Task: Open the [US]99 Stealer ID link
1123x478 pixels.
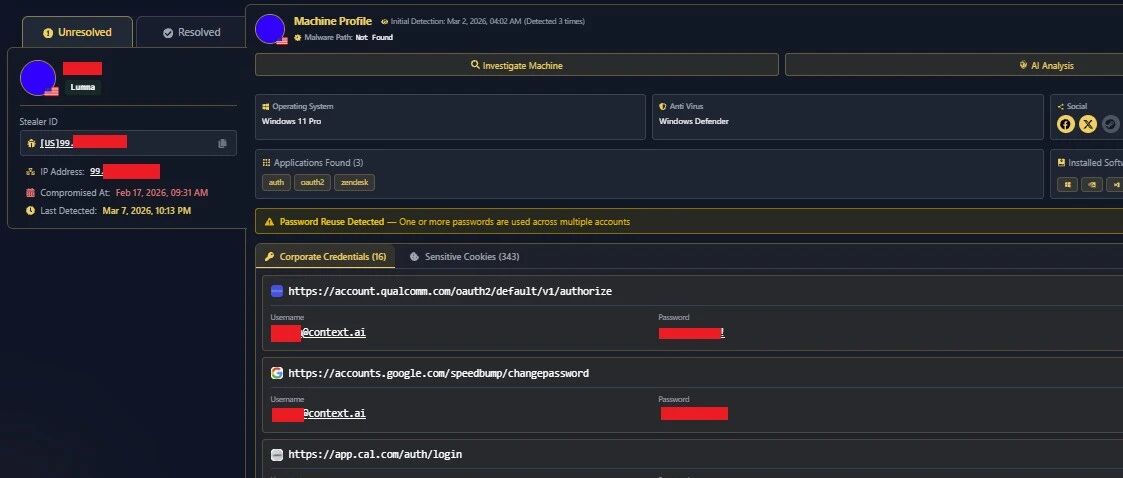Action: [83, 143]
